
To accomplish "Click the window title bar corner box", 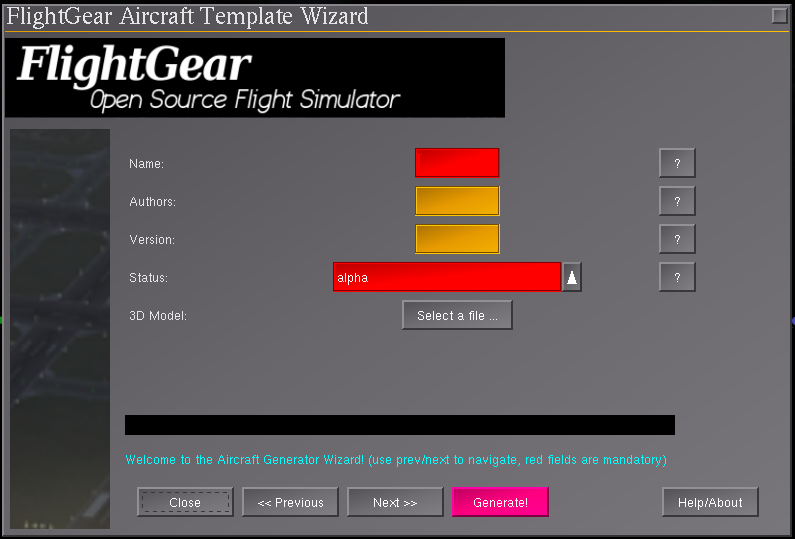I will point(779,16).
